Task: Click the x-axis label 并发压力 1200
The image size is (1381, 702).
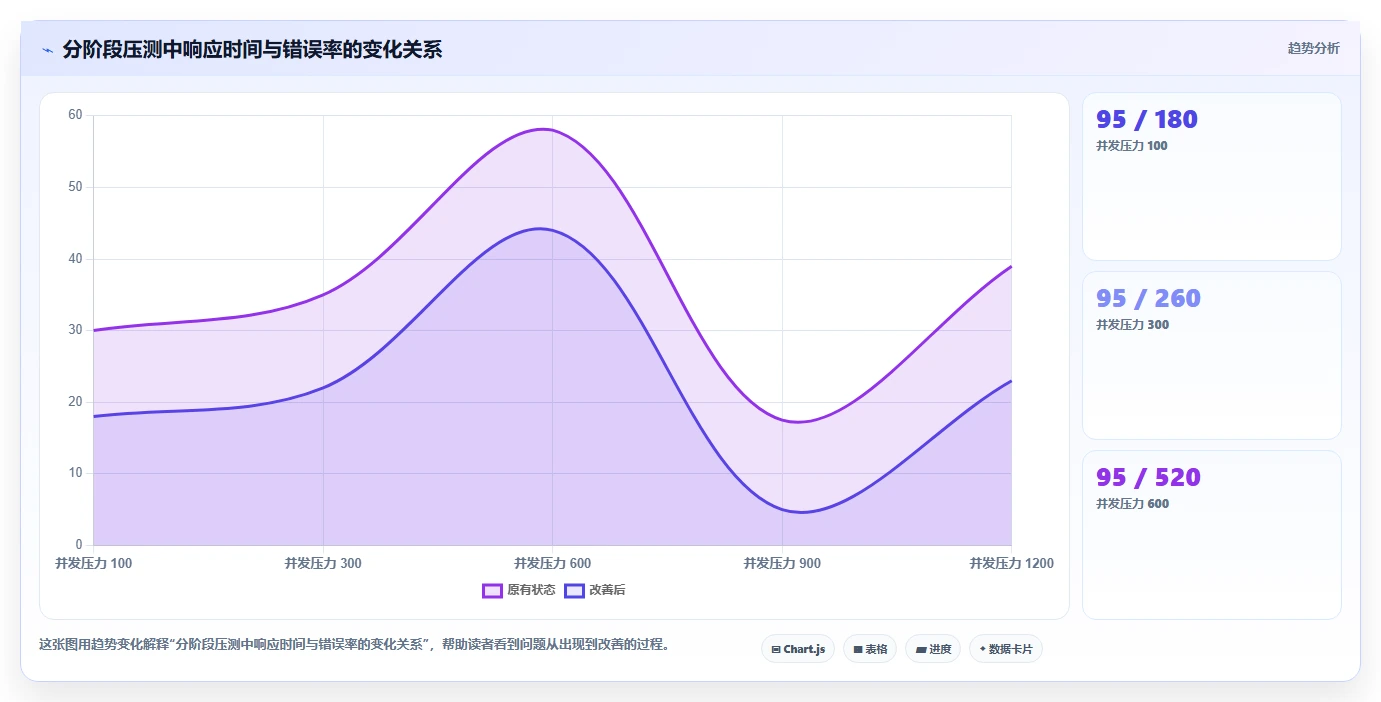Action: 1011,564
